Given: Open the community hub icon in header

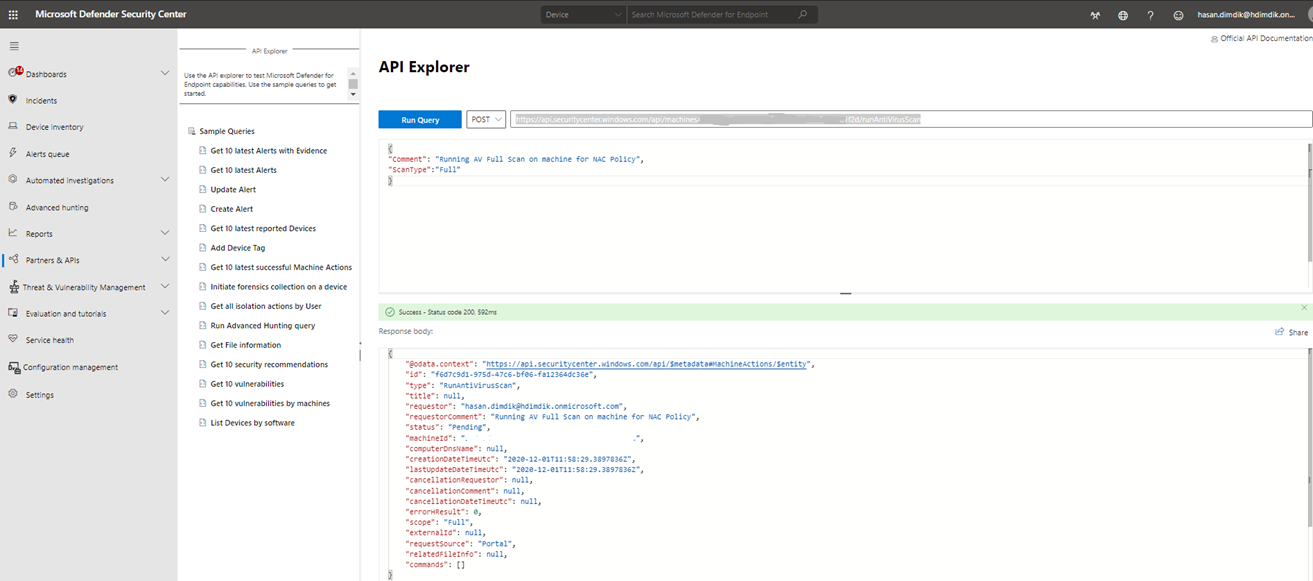Looking at the screenshot, I should (1096, 15).
